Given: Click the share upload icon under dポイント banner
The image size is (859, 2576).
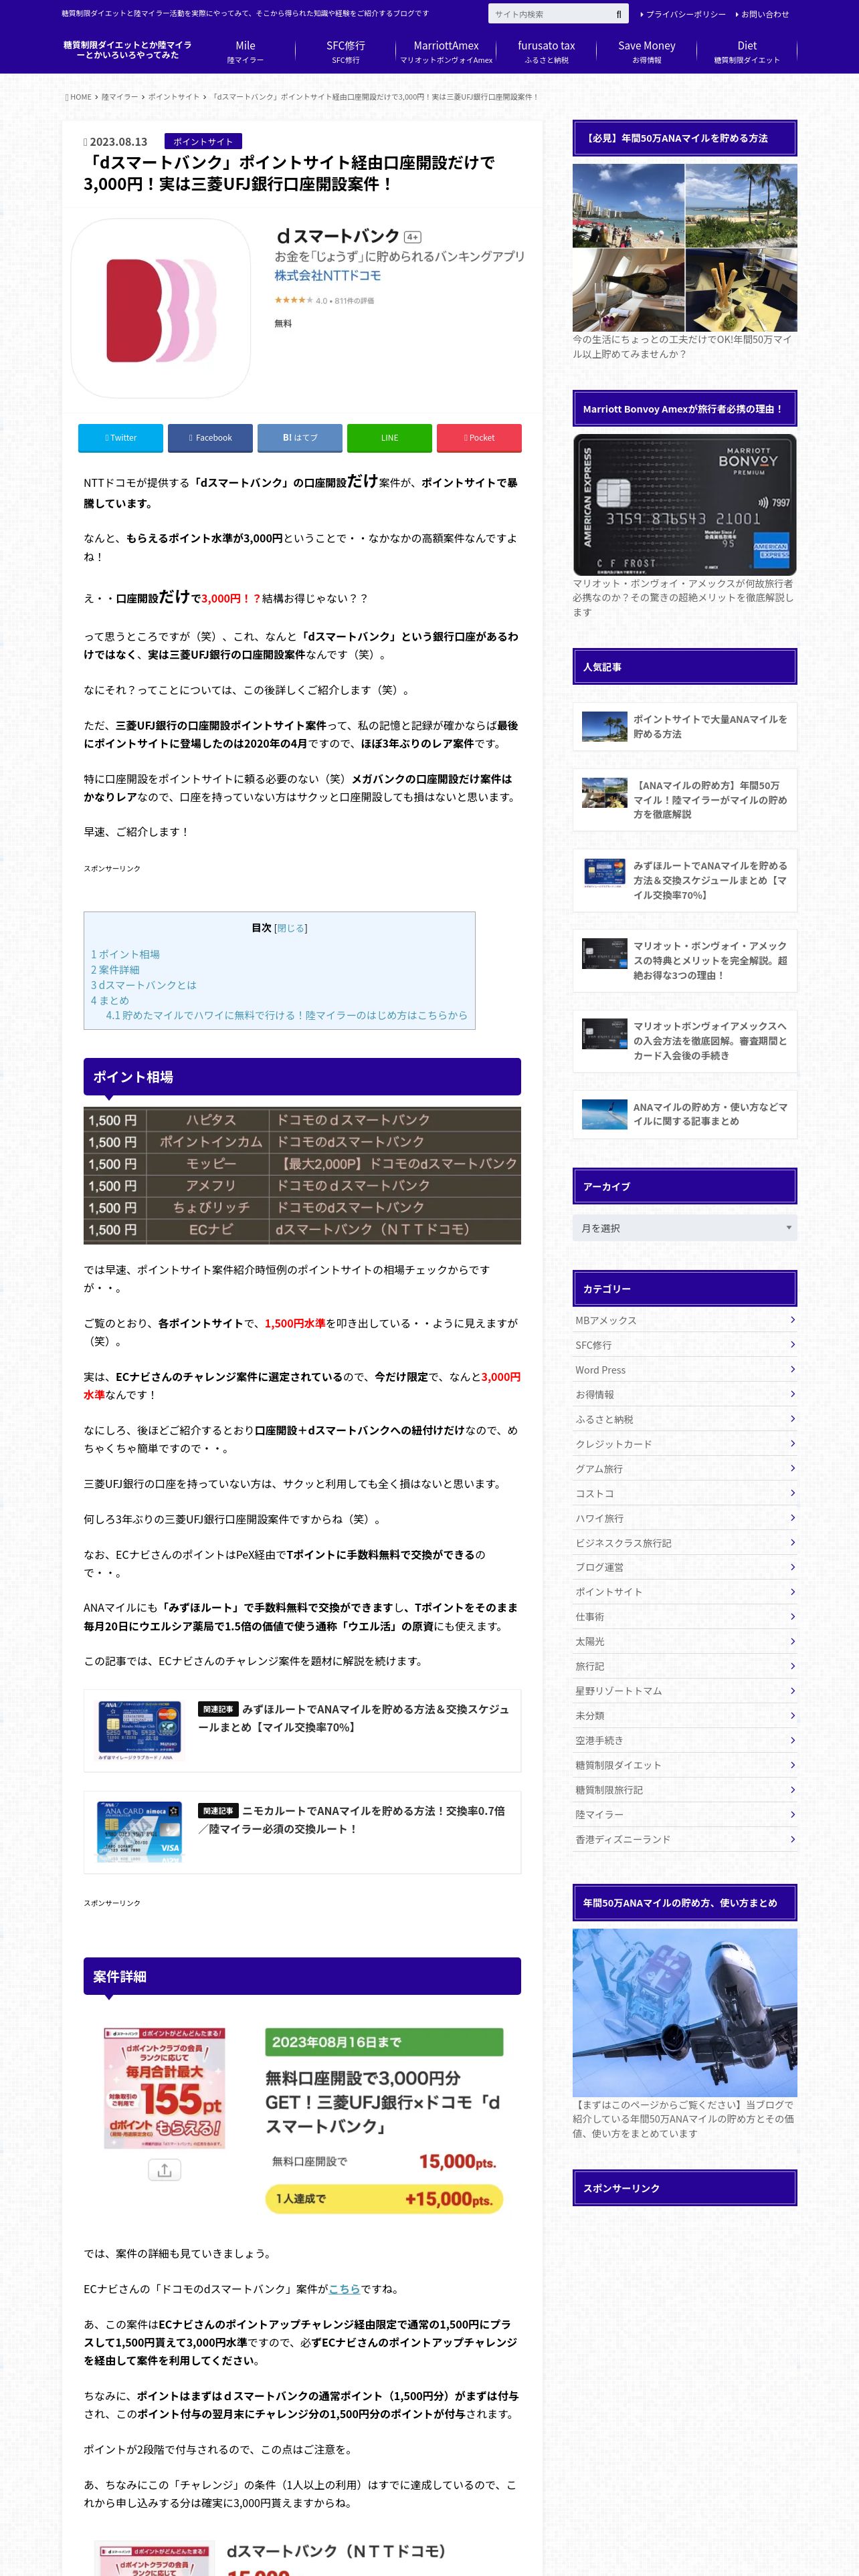Looking at the screenshot, I should point(165,2169).
